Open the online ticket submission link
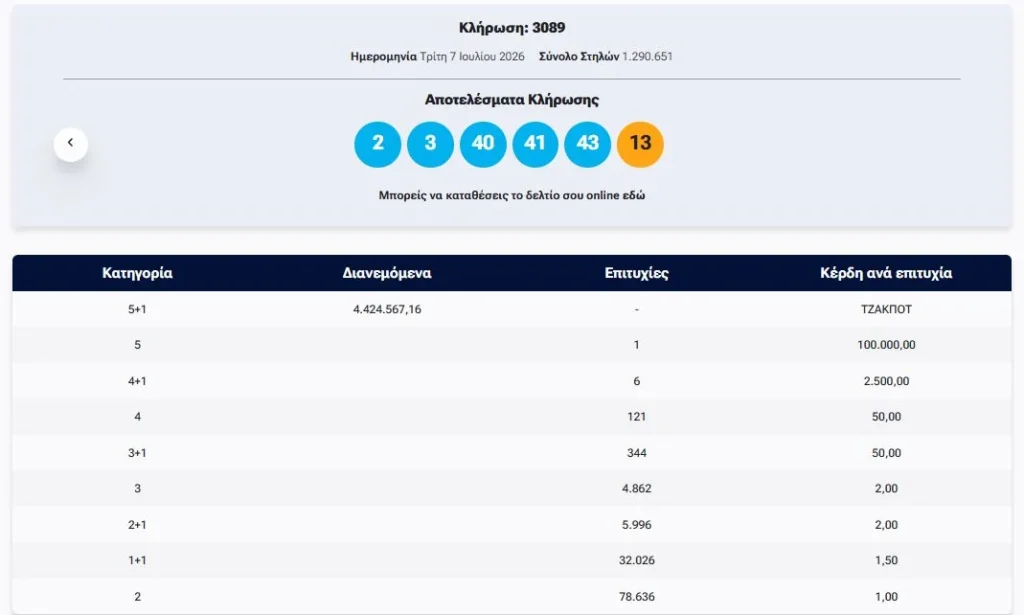Viewport: 1024px width, 615px height. click(x=512, y=195)
